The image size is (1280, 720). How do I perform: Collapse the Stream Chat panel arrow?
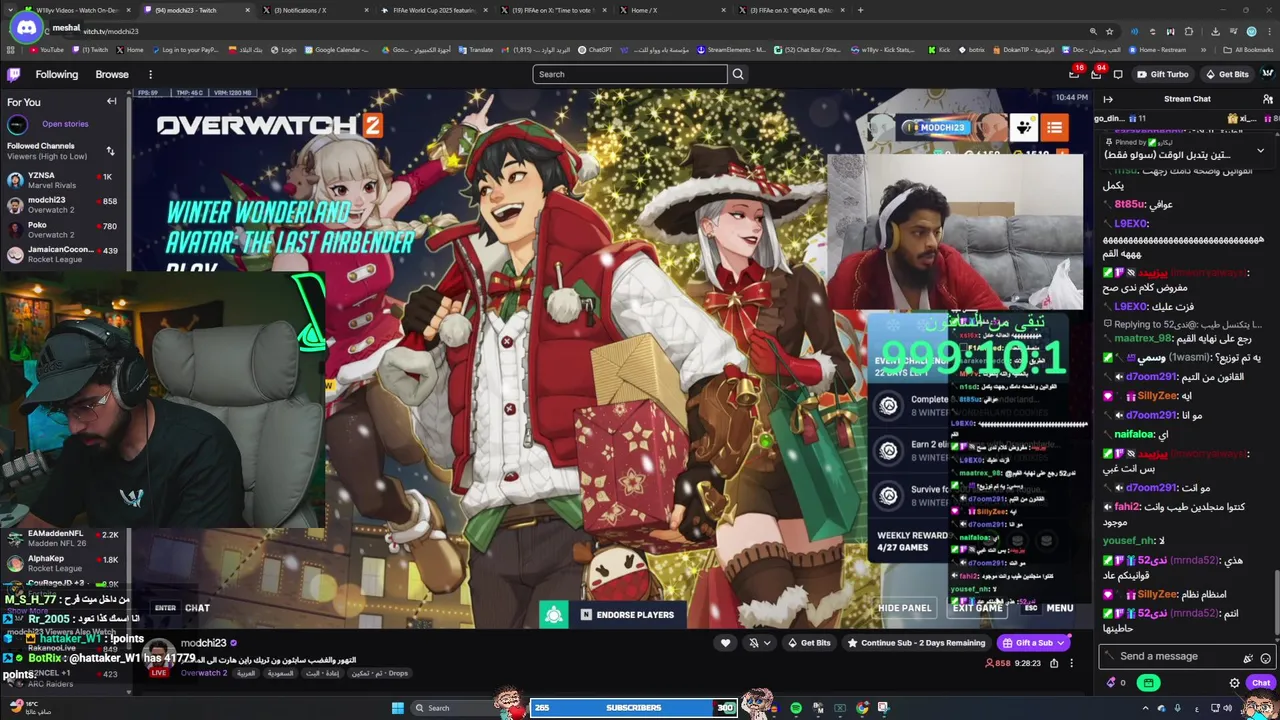pos(1108,99)
